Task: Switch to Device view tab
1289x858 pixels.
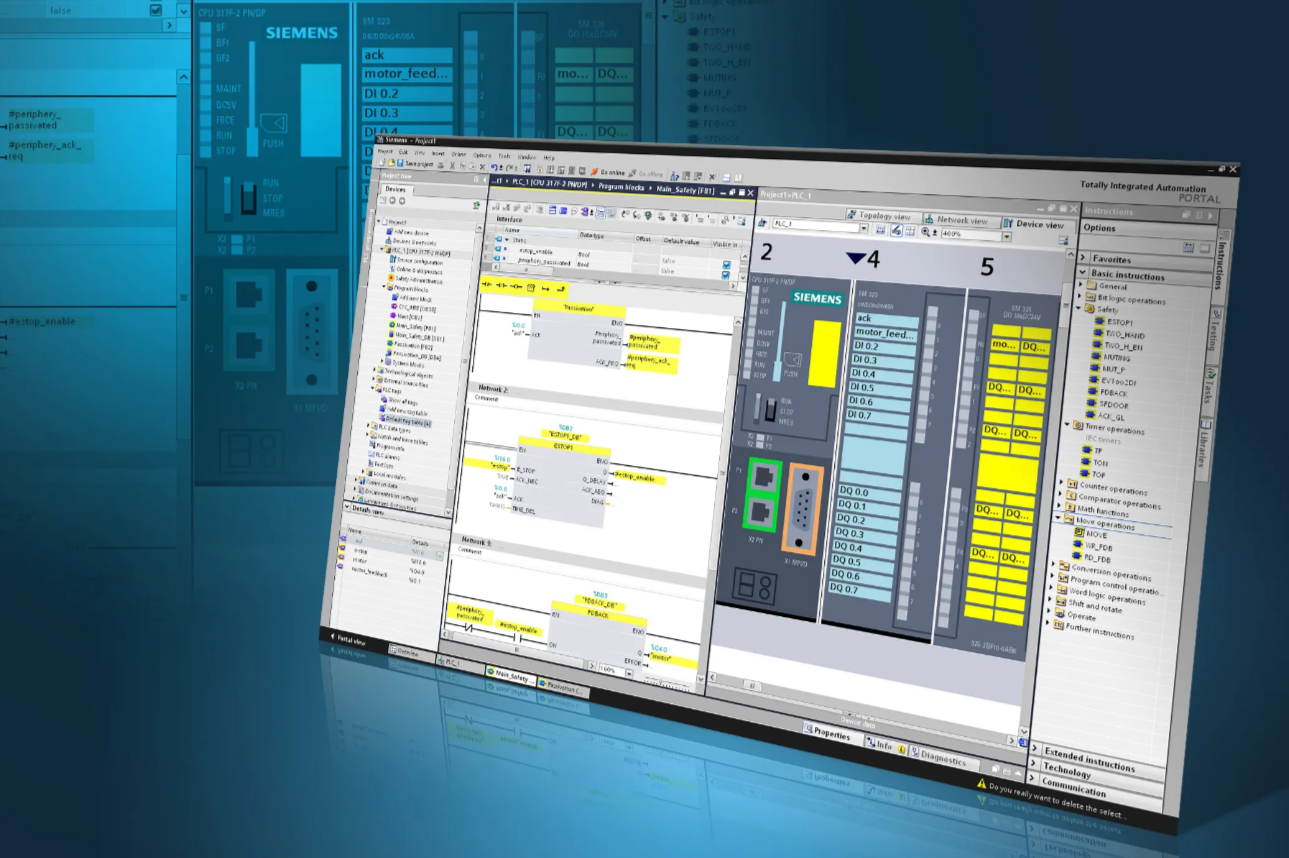Action: (1038, 224)
